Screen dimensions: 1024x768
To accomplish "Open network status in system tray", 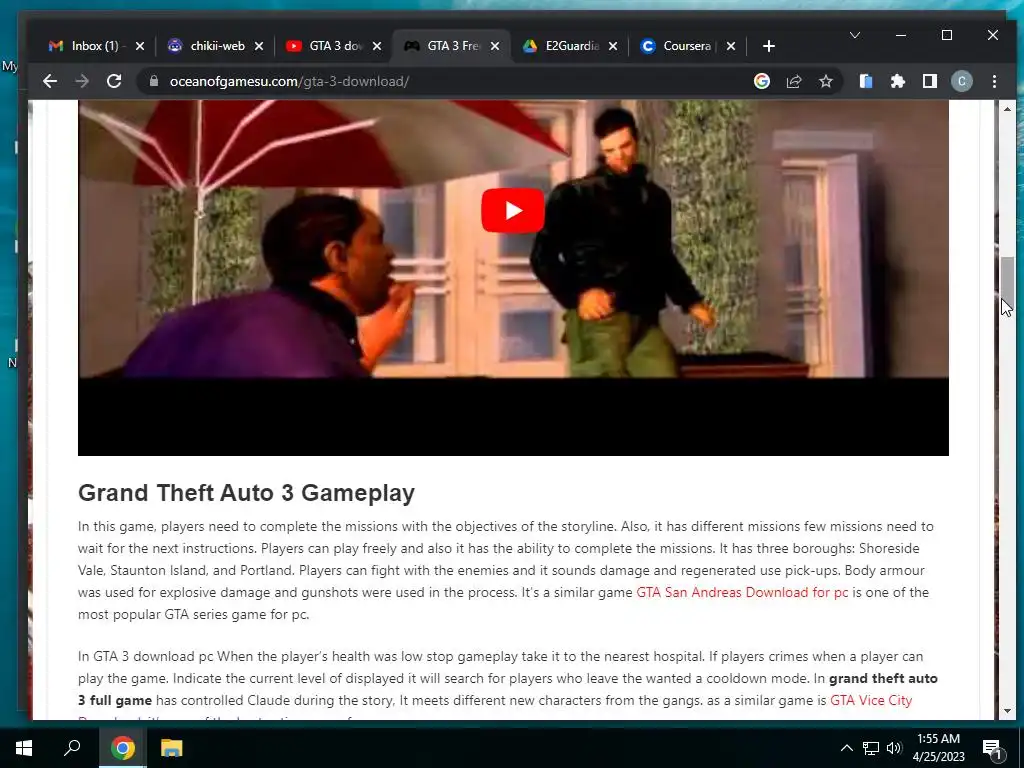I will 871,748.
